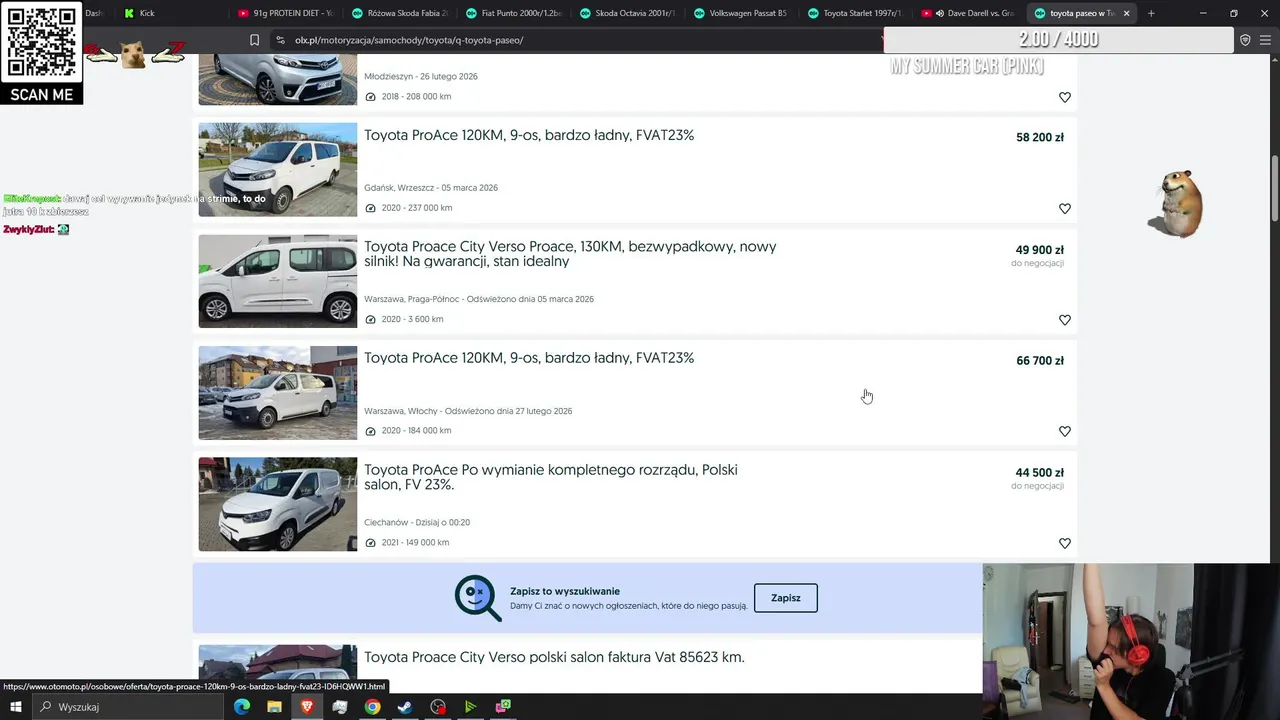Favorite the 58 200 zł Toyota ProAce listing
The height and width of the screenshot is (720, 1280).
1064,209
